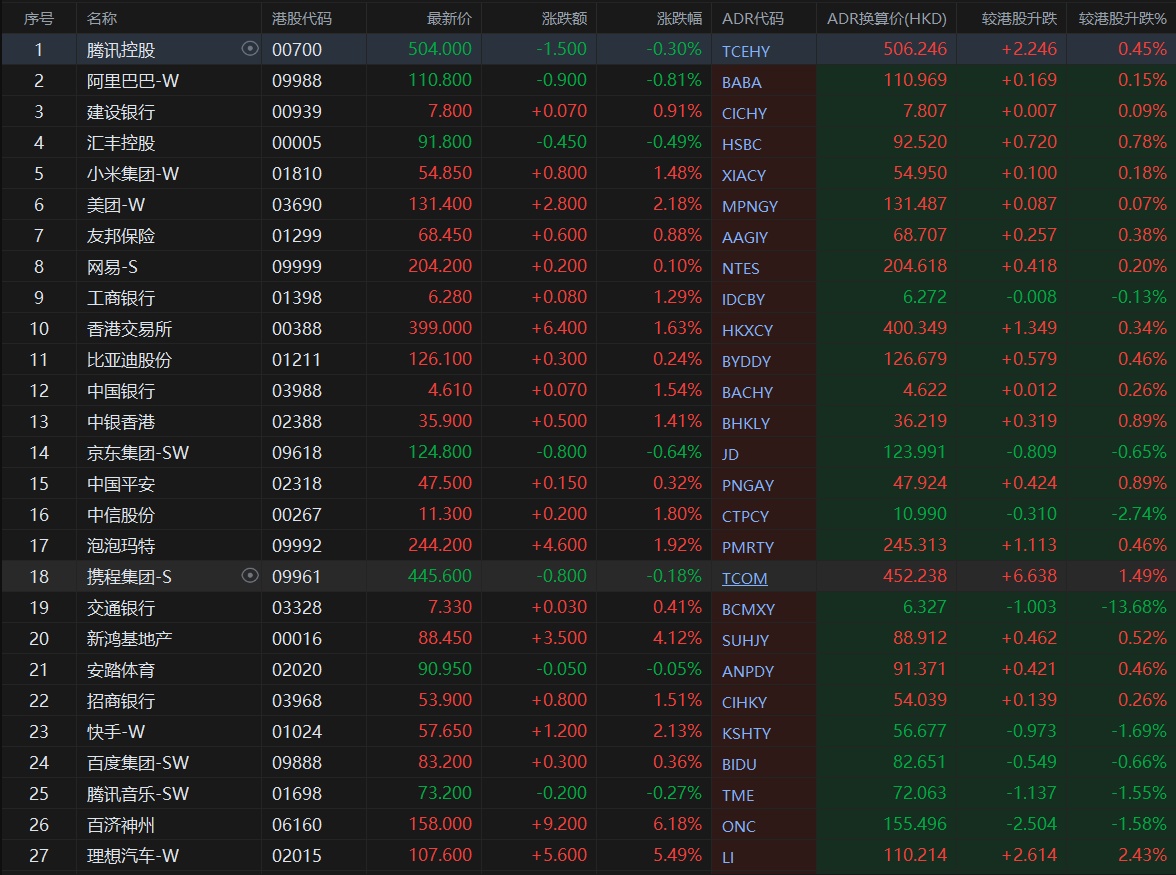
Task: Click the 理想汽车-W stock name
Action: pyautogui.click(x=133, y=856)
